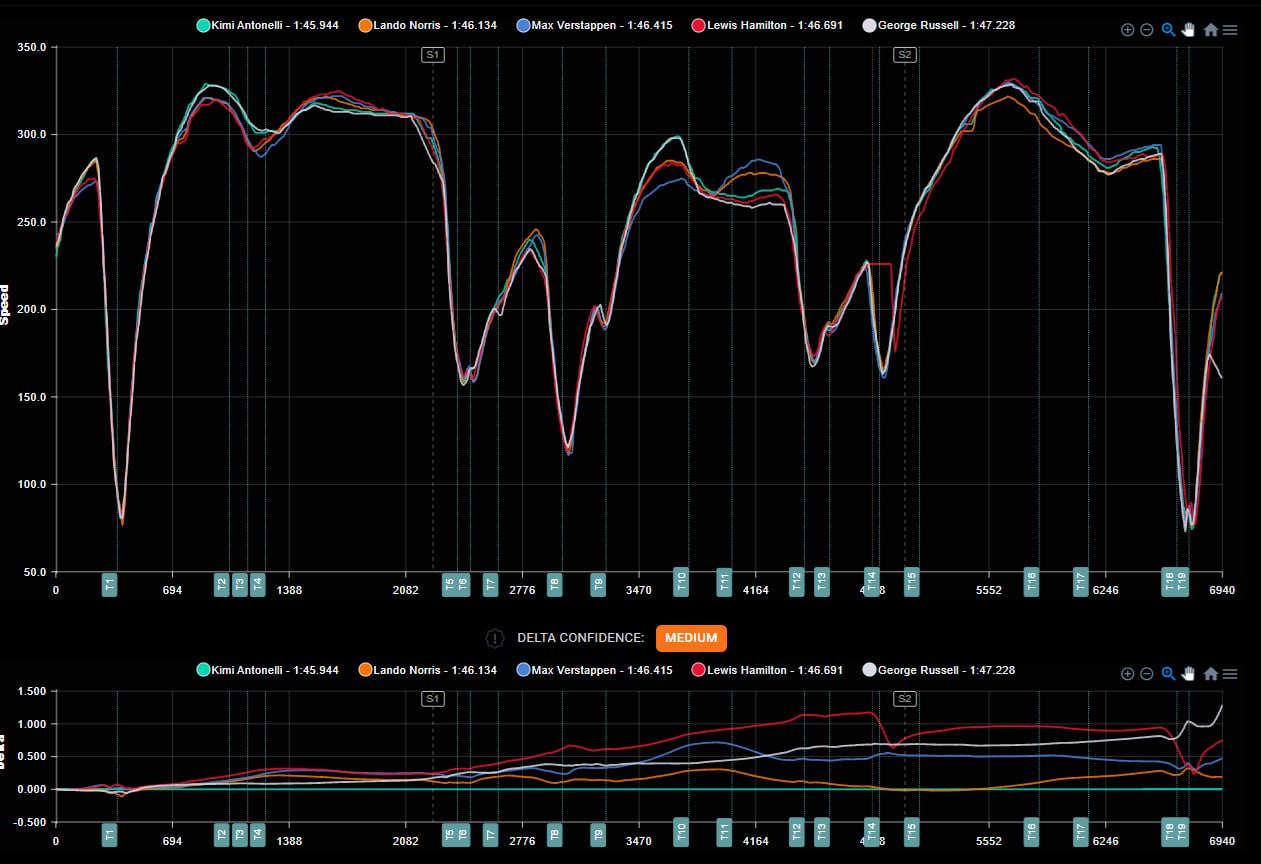Zoom in on the delta chart
Image resolution: width=1261 pixels, height=864 pixels.
point(1128,674)
